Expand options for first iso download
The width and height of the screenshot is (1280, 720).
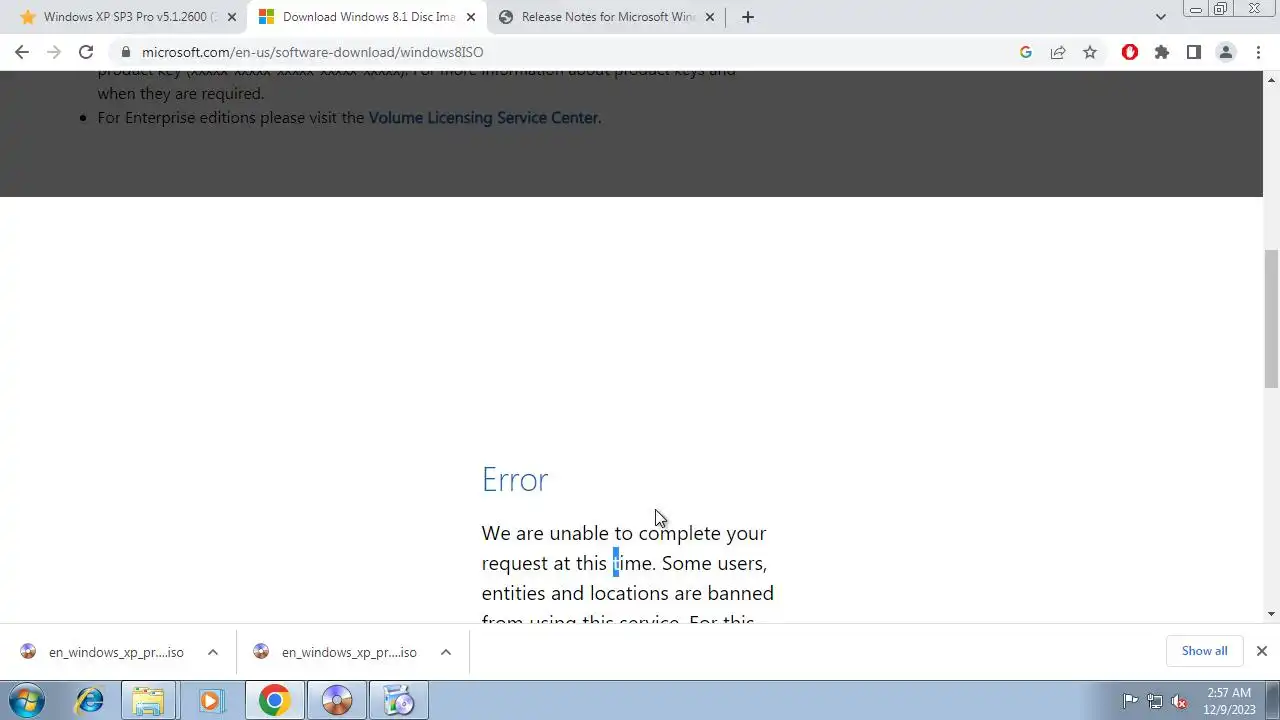tap(213, 652)
